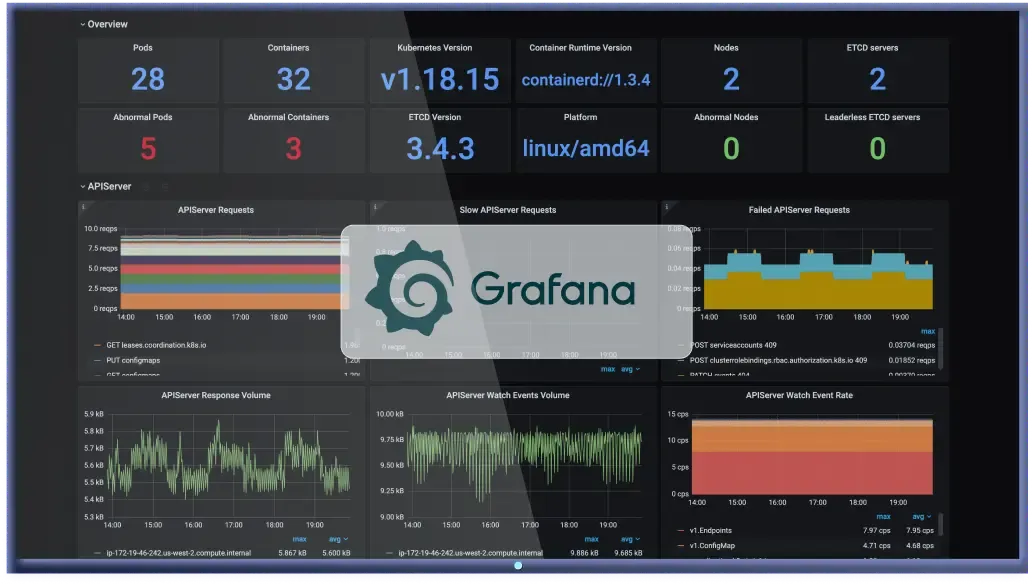Image resolution: width=1032 pixels, height=585 pixels.
Task: Toggle the v1.Endpoints legend series
Action: [710, 531]
